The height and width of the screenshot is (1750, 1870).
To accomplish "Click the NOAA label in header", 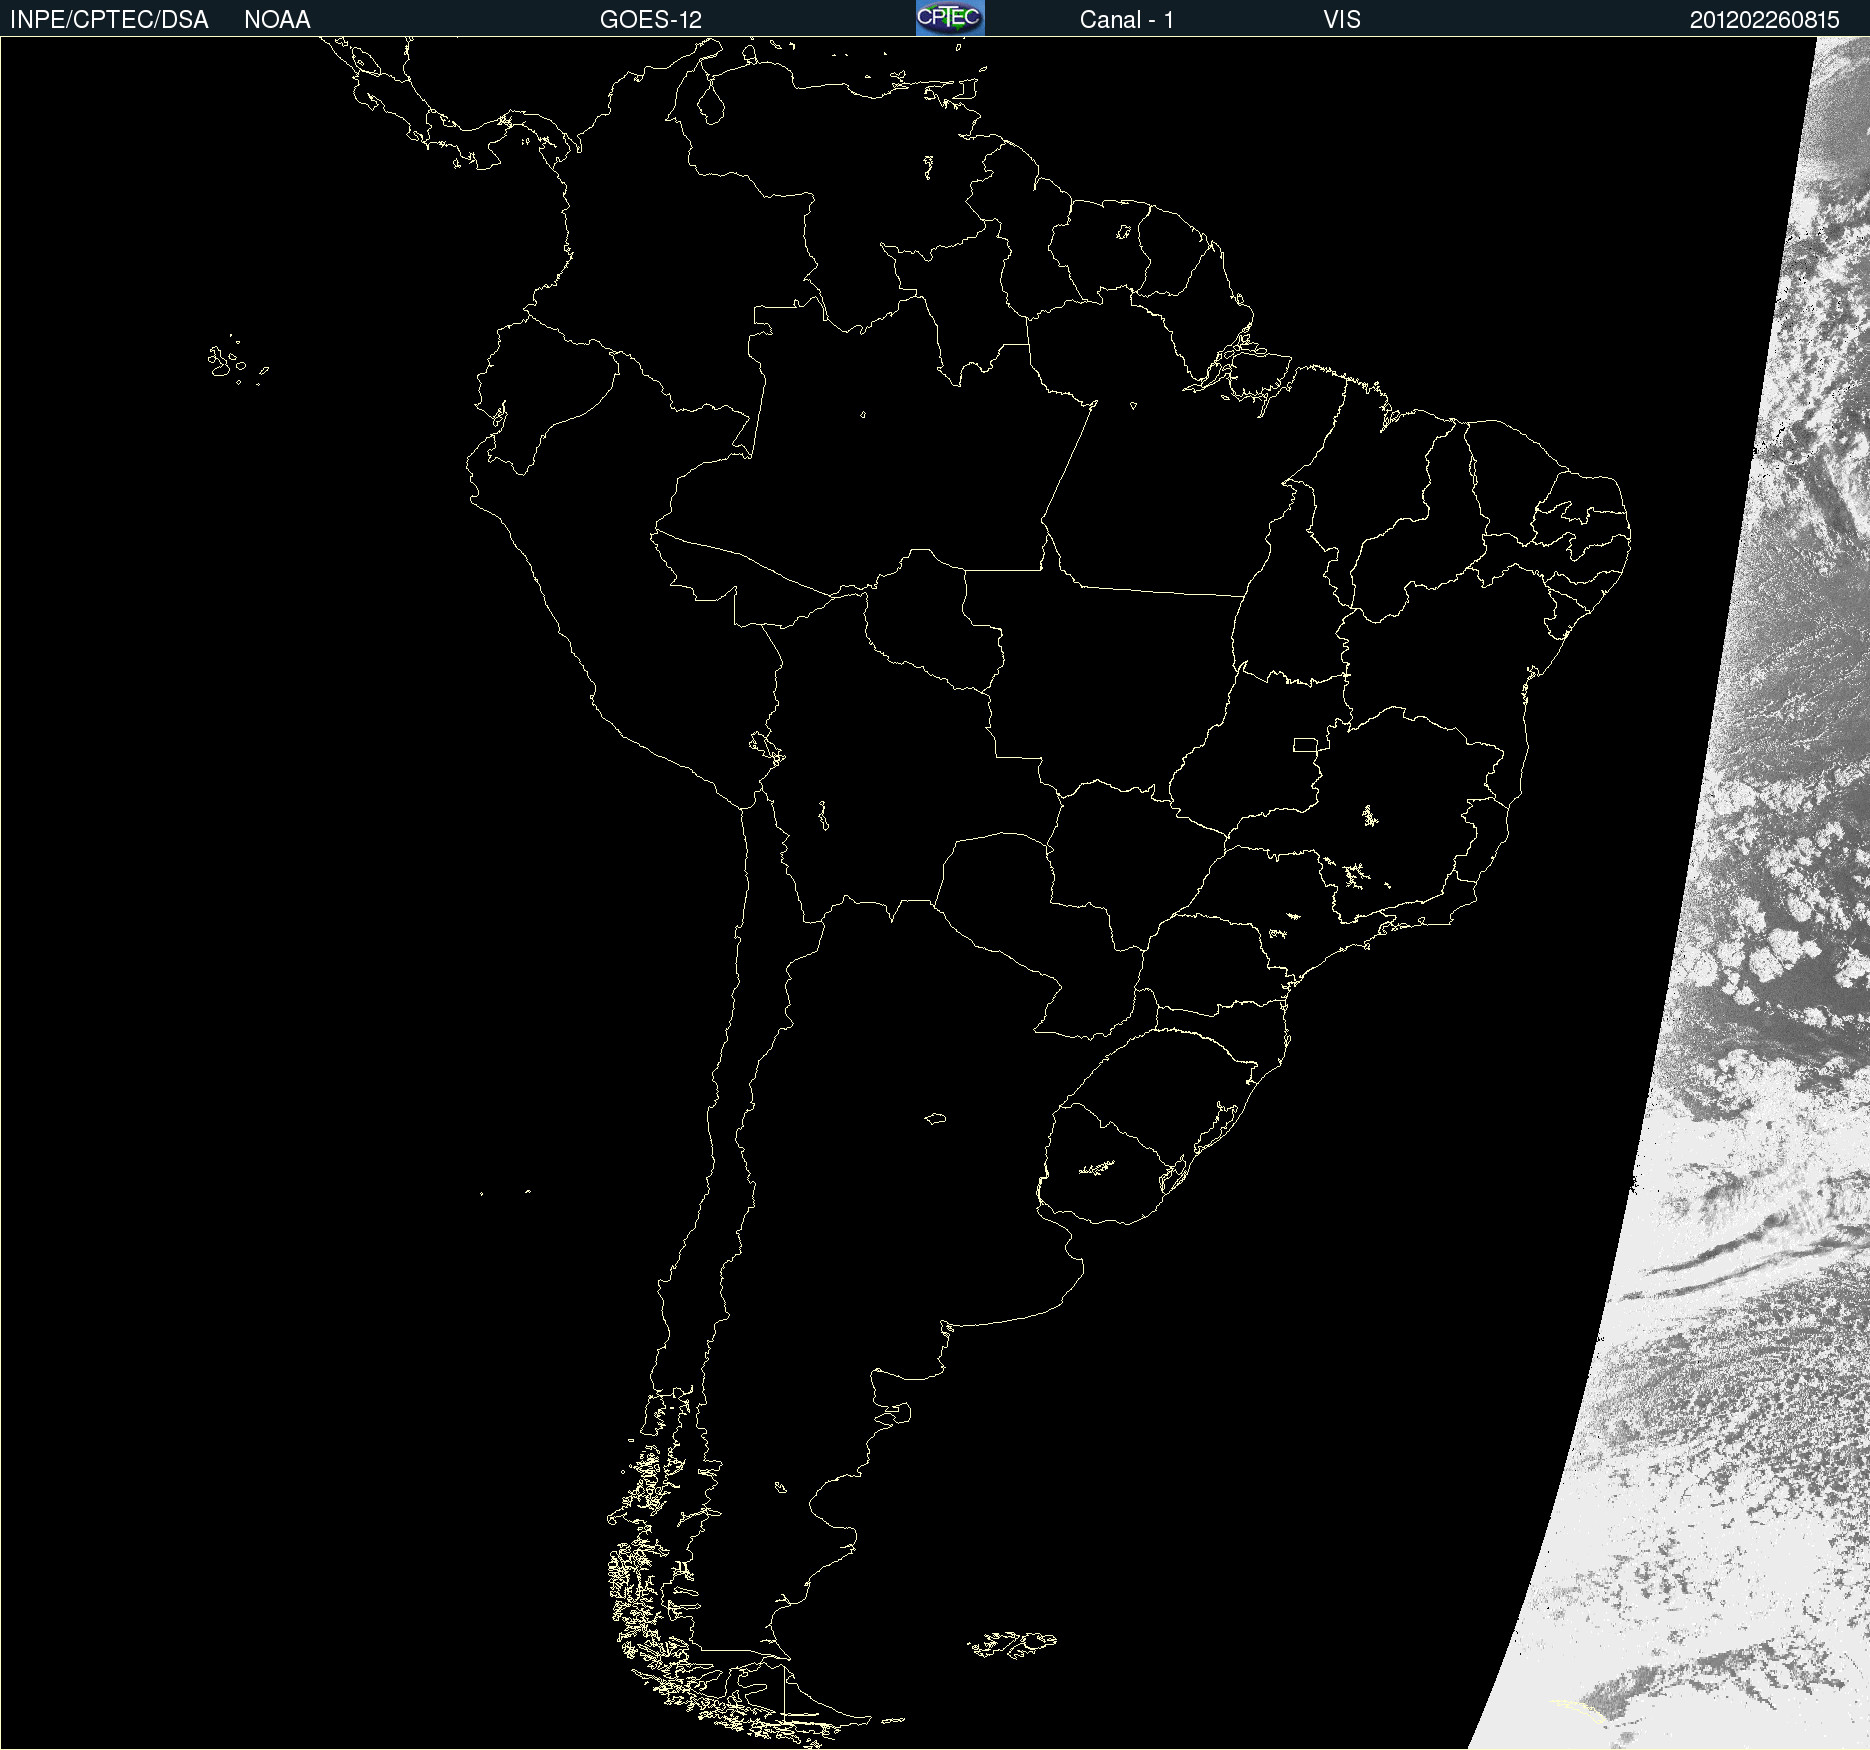I will (277, 20).
